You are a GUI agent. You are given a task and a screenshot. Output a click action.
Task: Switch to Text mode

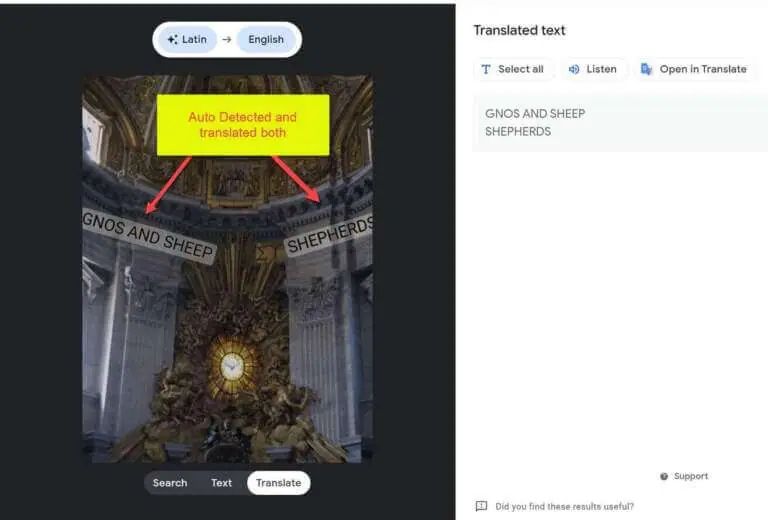coord(221,483)
